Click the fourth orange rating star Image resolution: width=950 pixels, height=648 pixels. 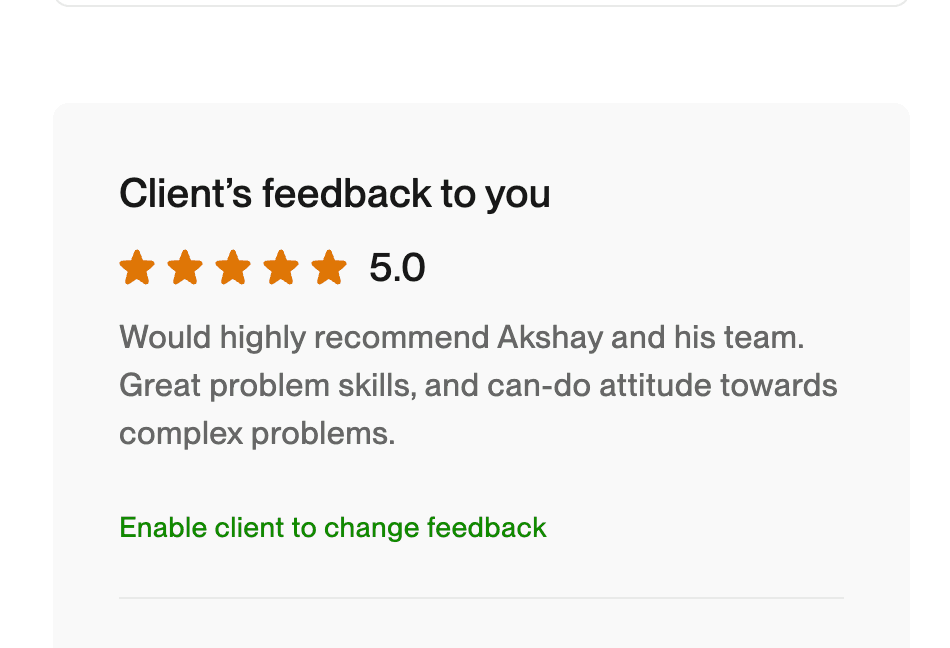[x=281, y=269]
